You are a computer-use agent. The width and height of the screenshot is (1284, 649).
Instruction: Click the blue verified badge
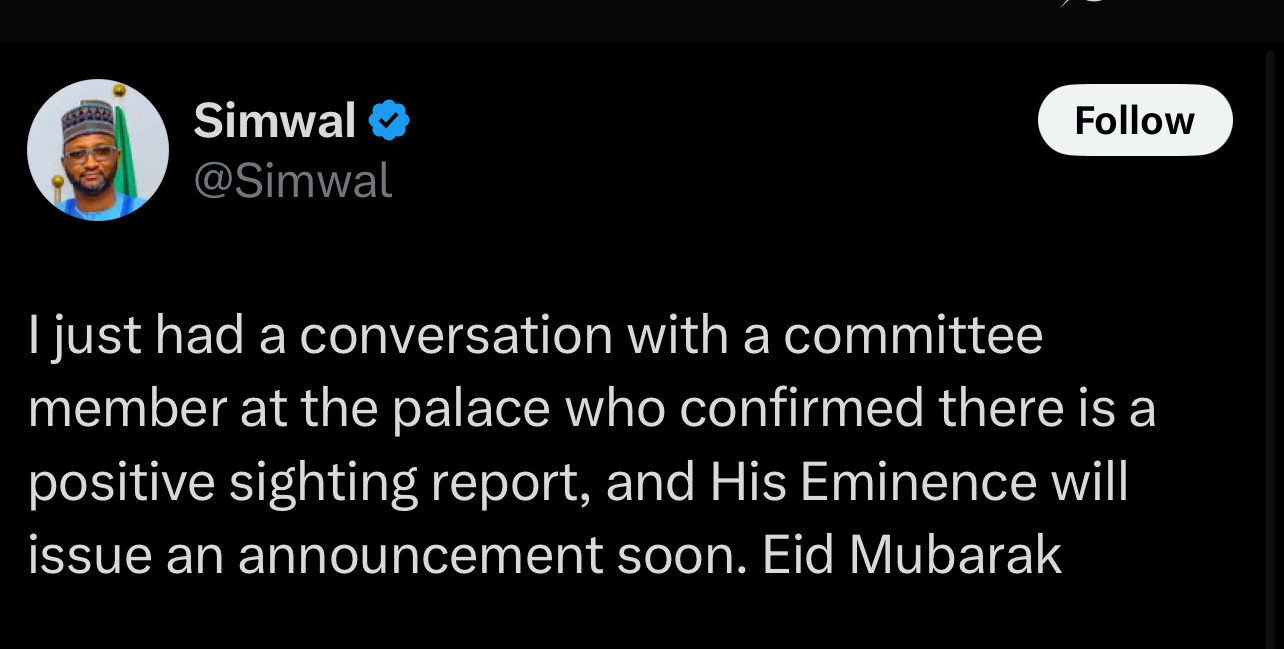(389, 121)
